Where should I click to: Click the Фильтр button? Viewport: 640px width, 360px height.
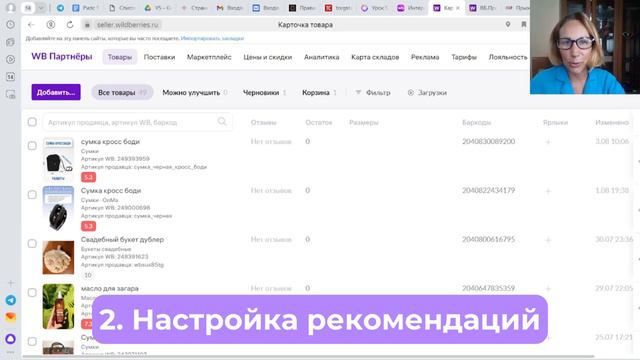pos(373,93)
